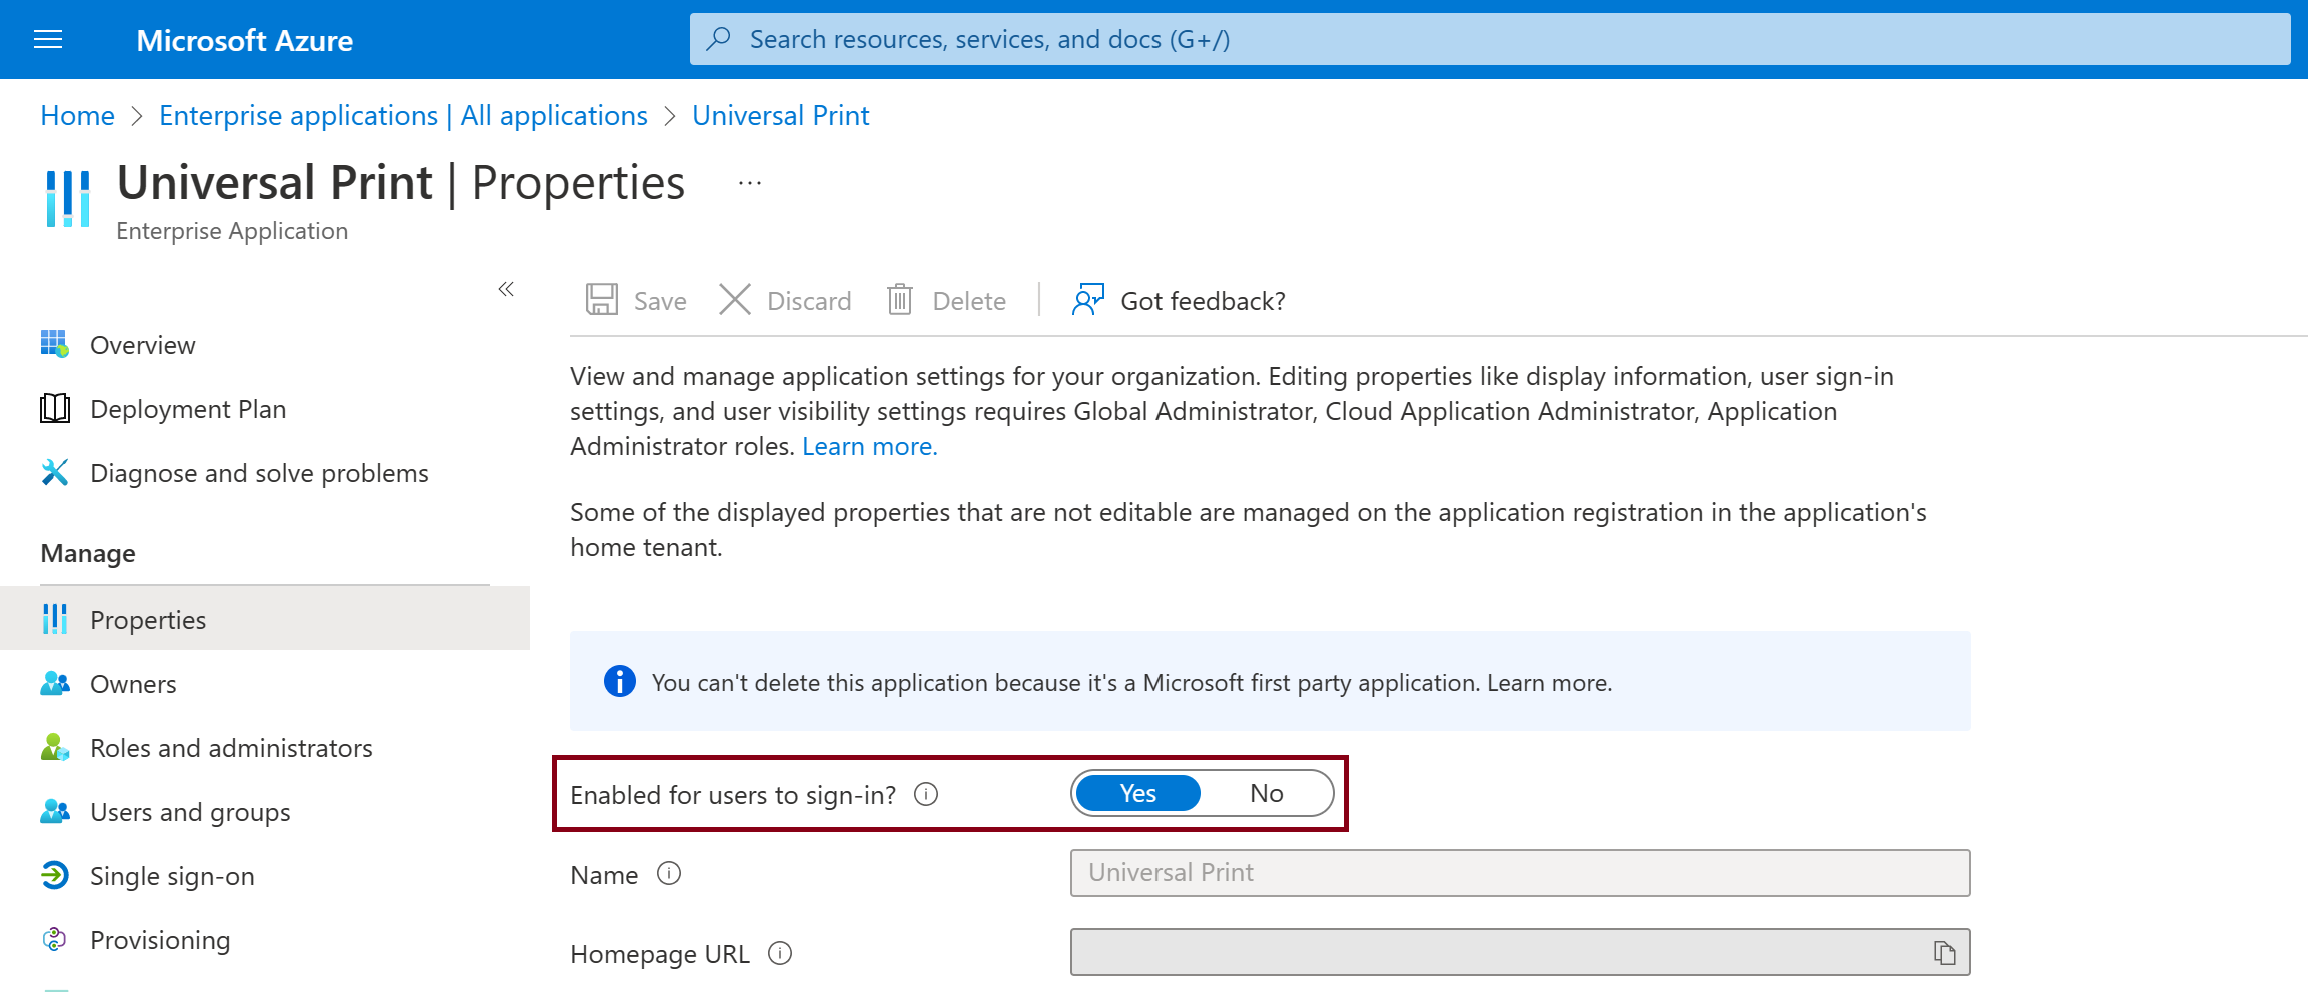Click the Roles and administrators icon

[55, 747]
